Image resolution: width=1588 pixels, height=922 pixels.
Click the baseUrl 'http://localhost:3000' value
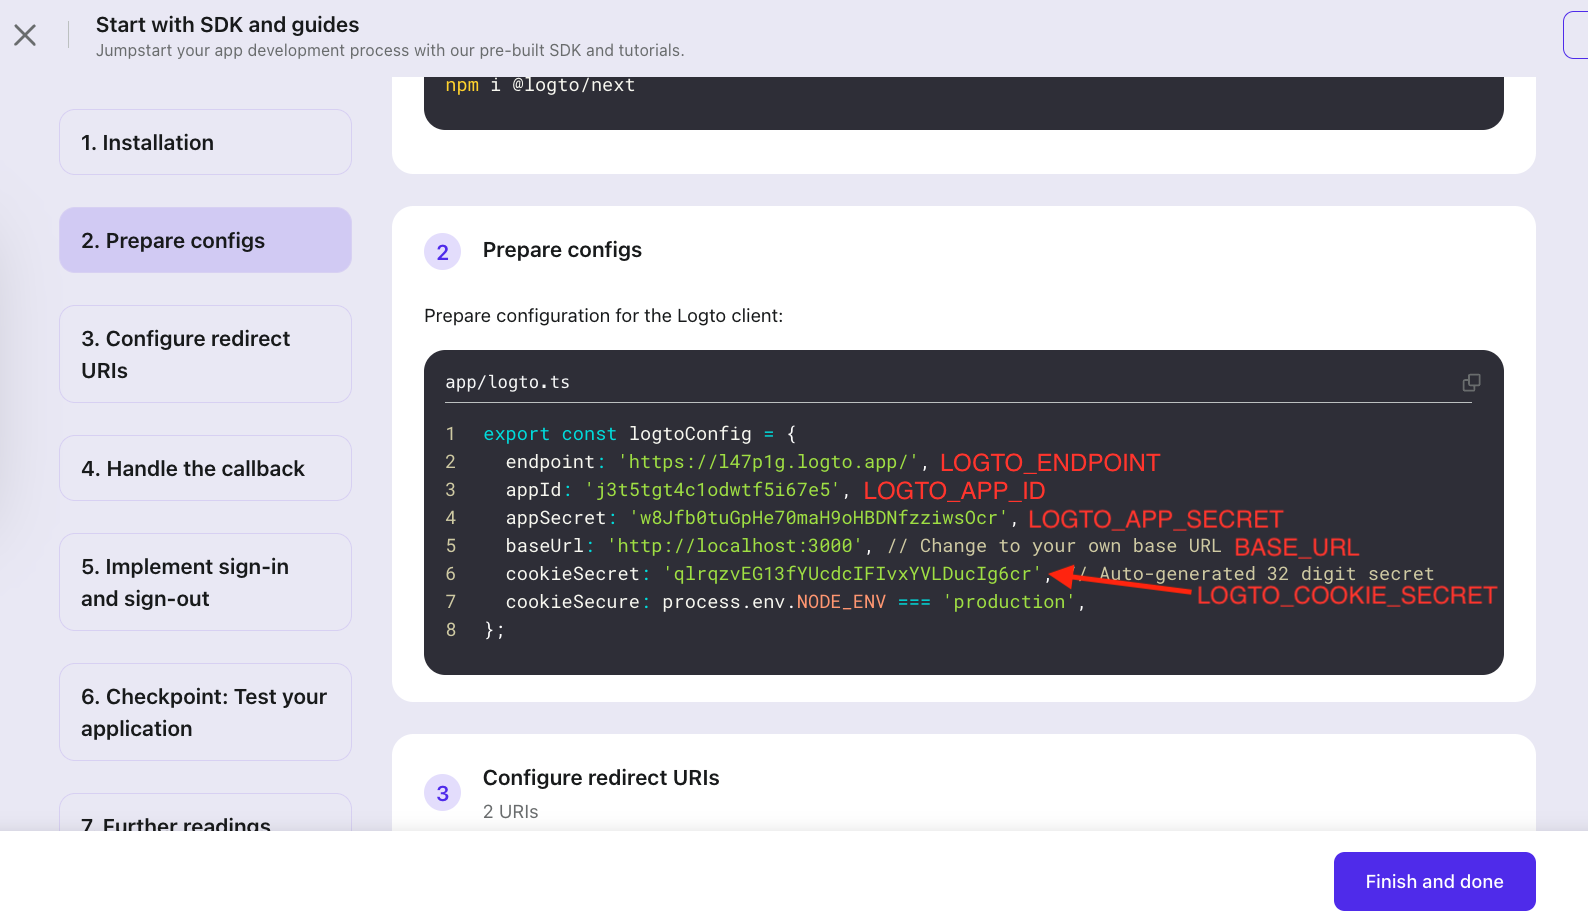click(x=735, y=546)
